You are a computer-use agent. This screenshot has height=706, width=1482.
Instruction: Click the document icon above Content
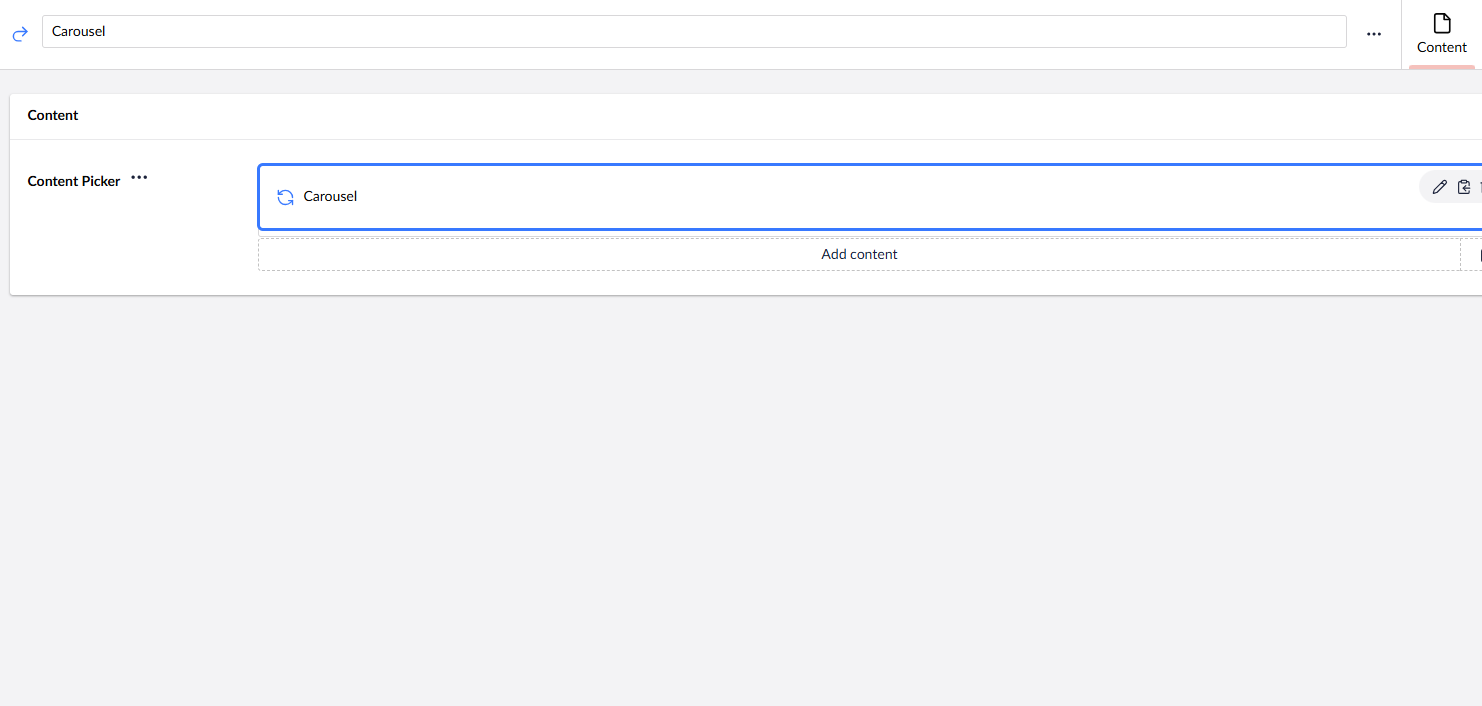tap(1441, 23)
